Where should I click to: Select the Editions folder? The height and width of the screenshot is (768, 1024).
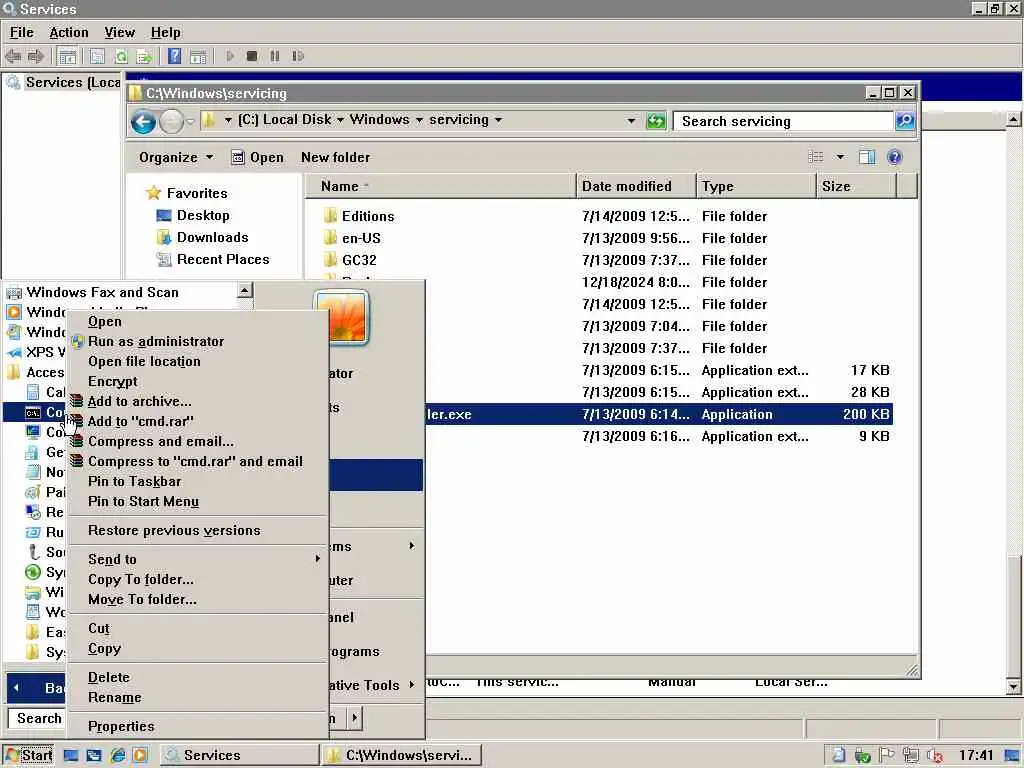coord(368,216)
